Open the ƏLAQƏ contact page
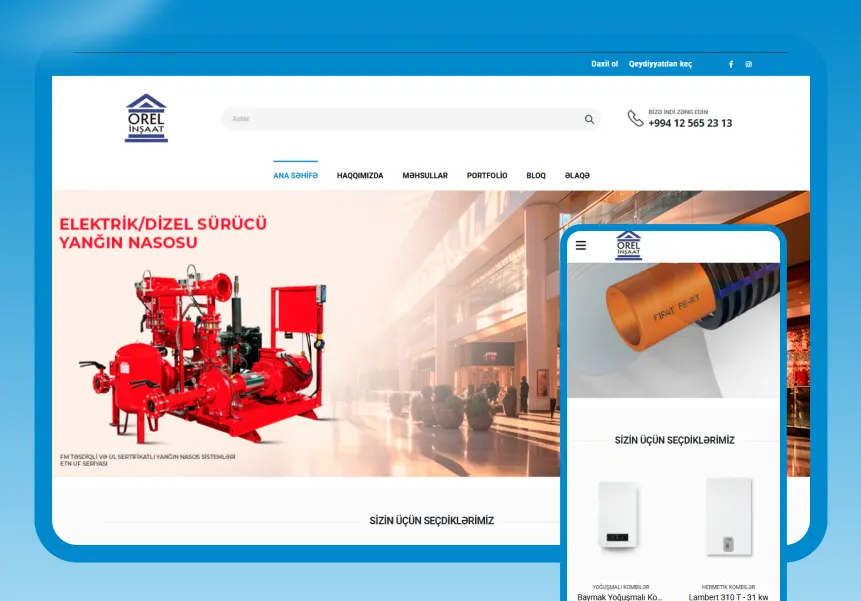The height and width of the screenshot is (601, 861). pos(577,175)
